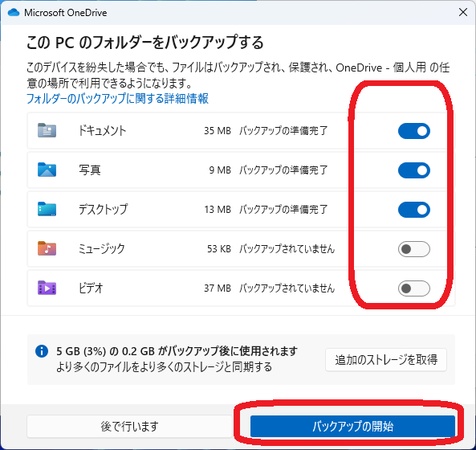Open フォルダーのバックアップに関する詳細情報 link

(x=117, y=98)
